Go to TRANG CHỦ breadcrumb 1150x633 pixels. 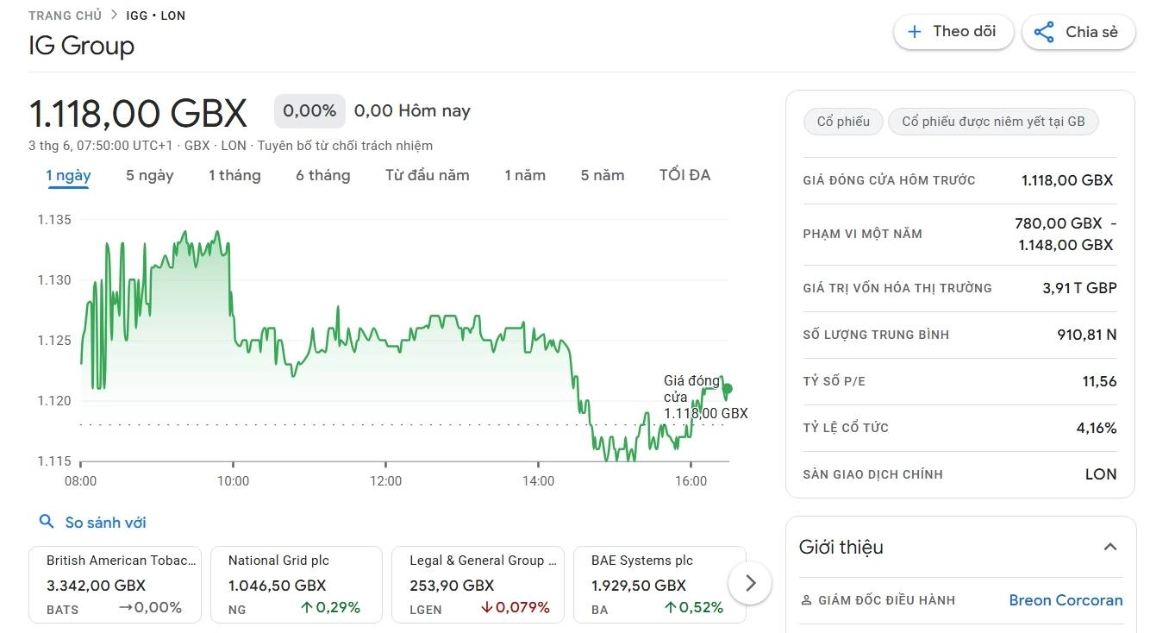coord(65,15)
